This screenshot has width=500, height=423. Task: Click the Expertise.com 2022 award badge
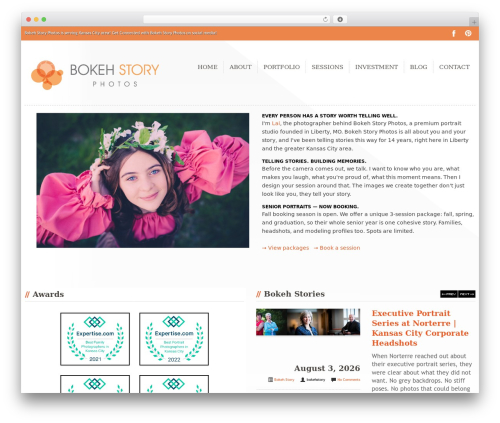(174, 339)
